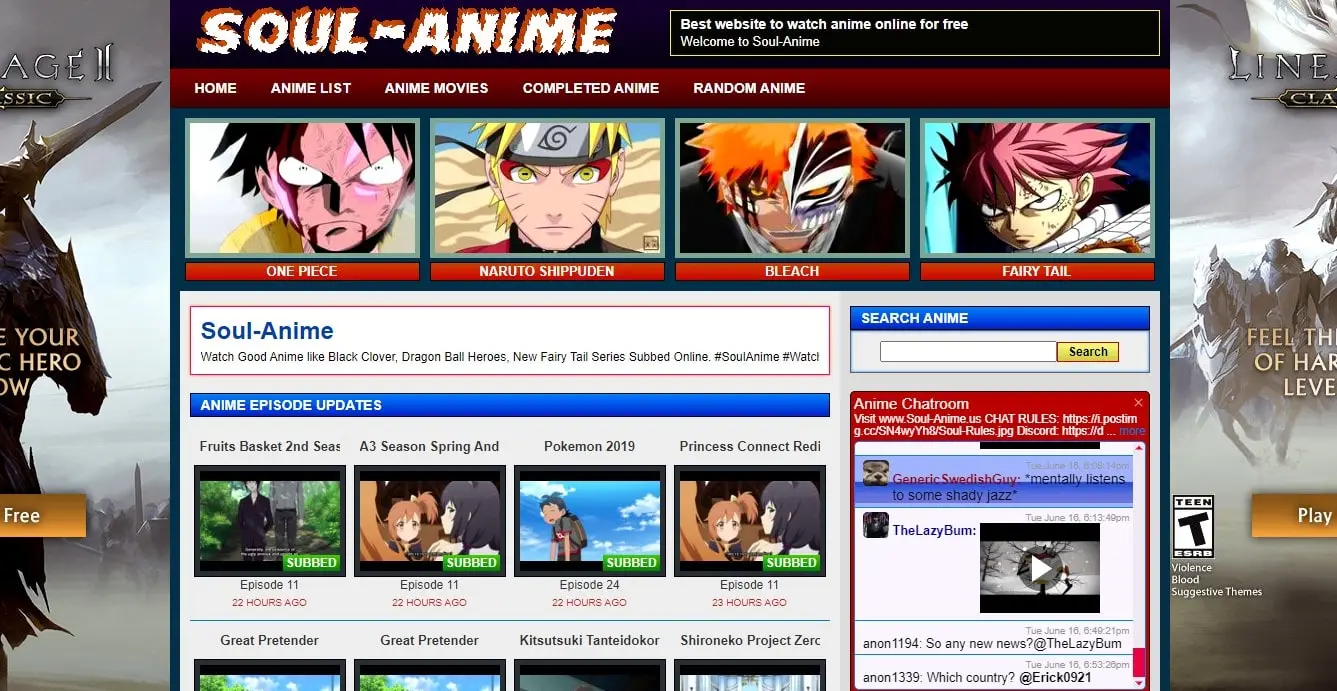Open the Soul-Anime heading link
Viewport: 1337px width, 691px height.
[x=267, y=331]
